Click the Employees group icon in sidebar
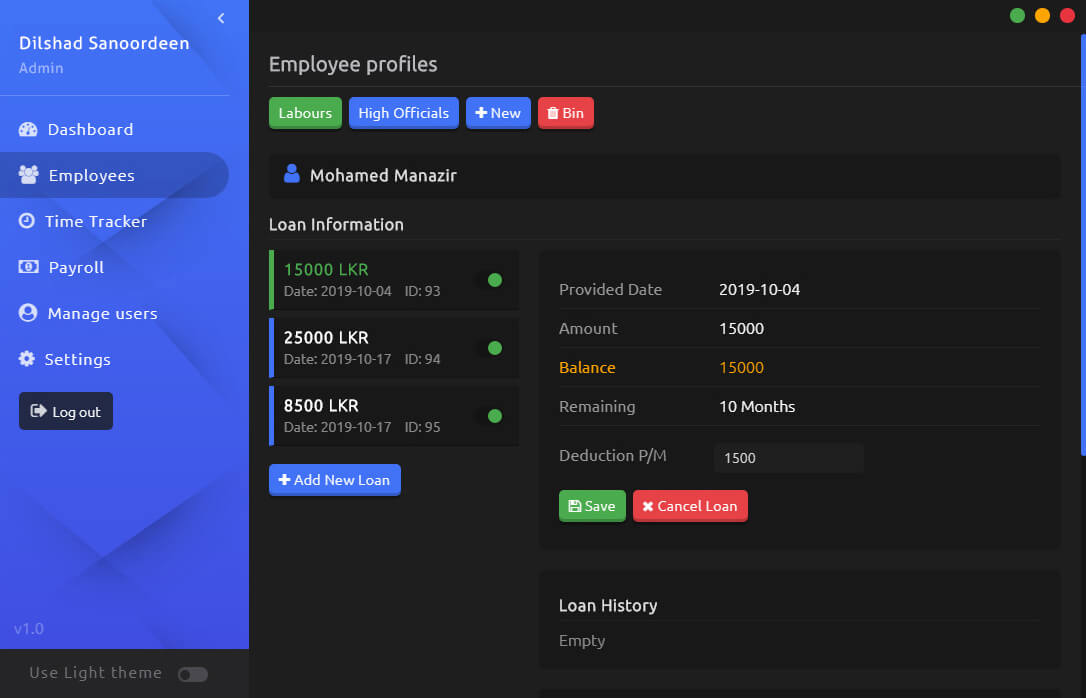This screenshot has height=698, width=1086. tap(28, 175)
